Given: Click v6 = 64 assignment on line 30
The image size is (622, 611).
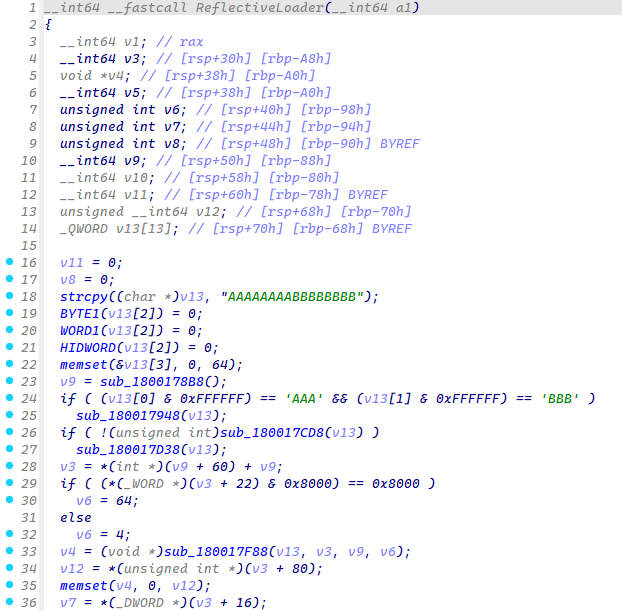Looking at the screenshot, I should (107, 501).
